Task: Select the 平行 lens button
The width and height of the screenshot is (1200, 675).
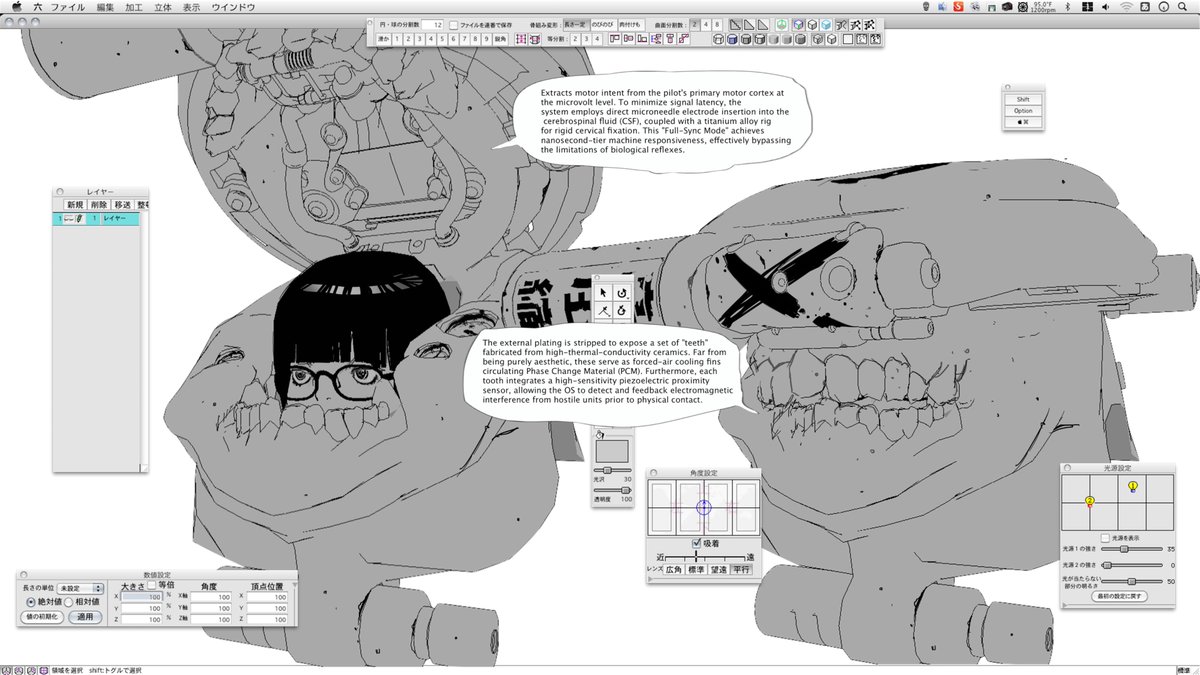Action: coord(741,569)
